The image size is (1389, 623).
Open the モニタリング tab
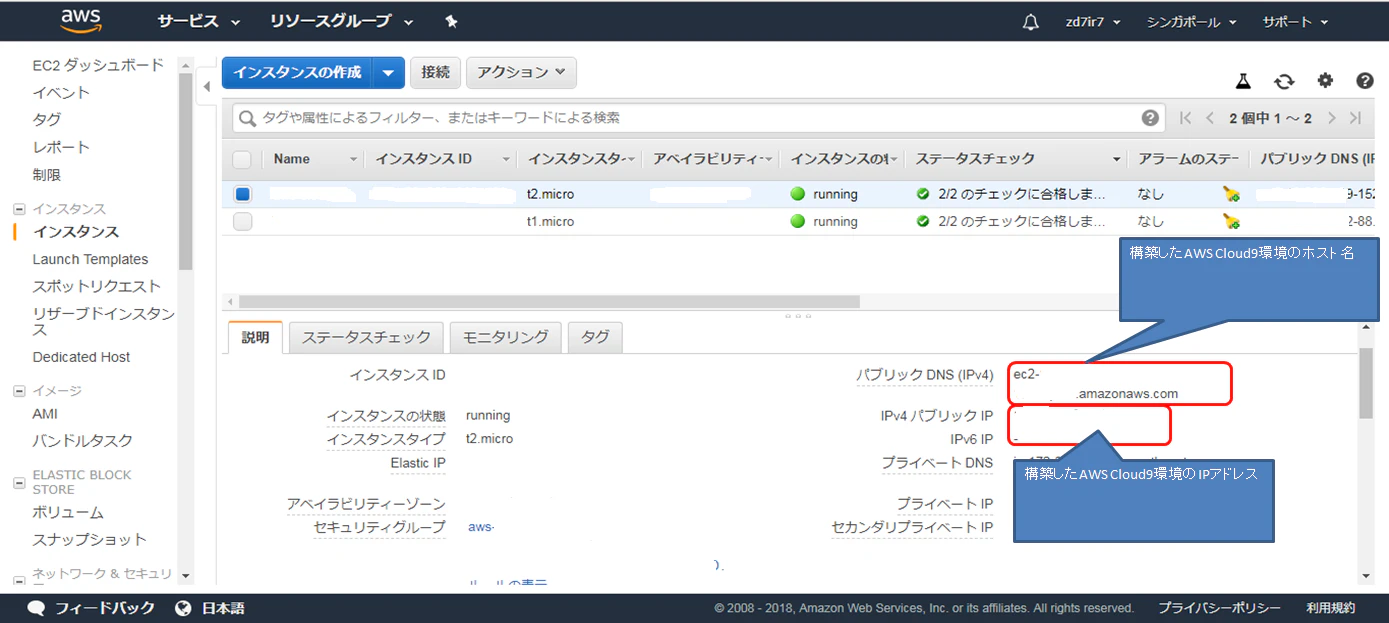(x=505, y=337)
